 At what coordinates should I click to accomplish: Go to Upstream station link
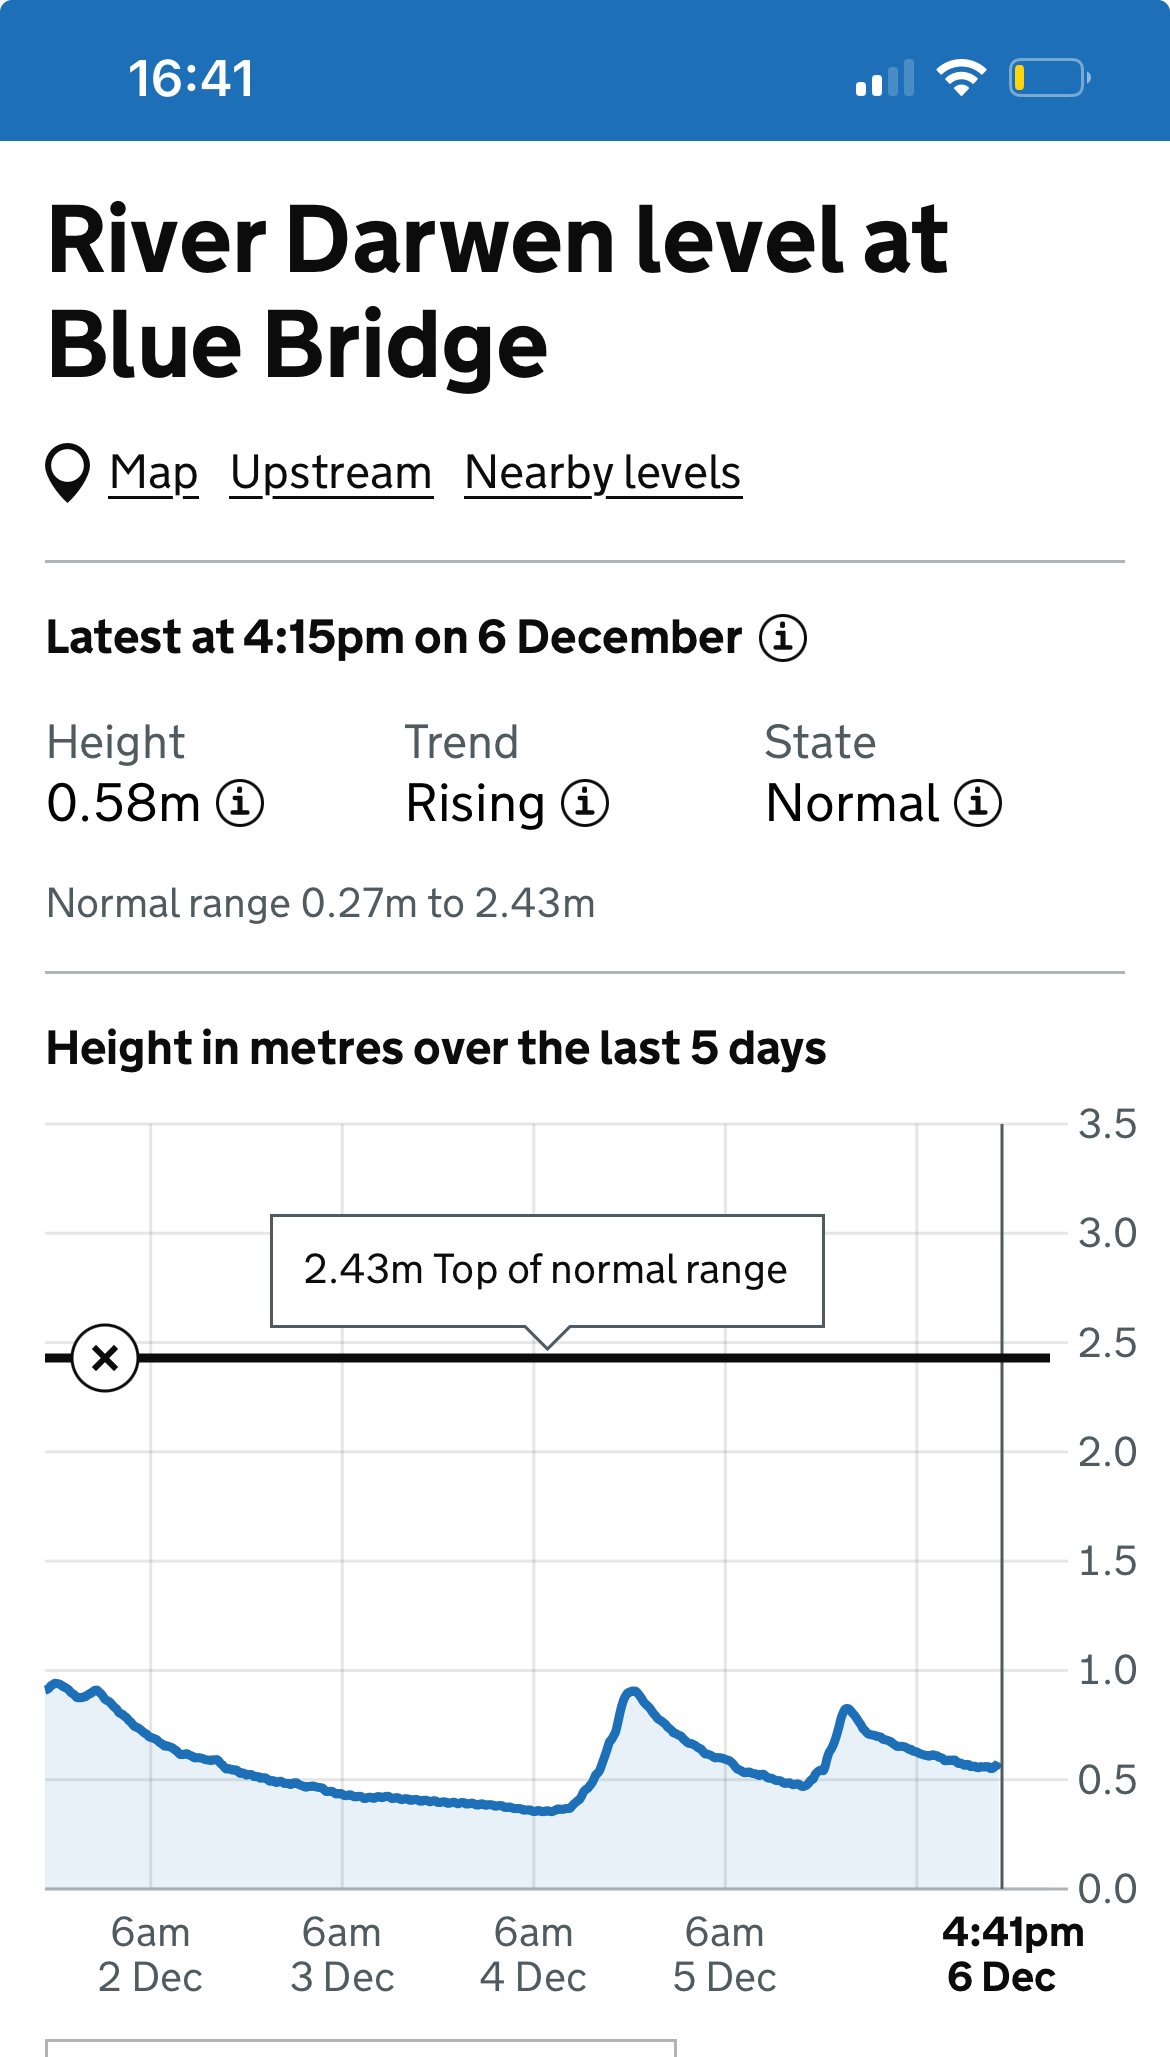(x=331, y=473)
